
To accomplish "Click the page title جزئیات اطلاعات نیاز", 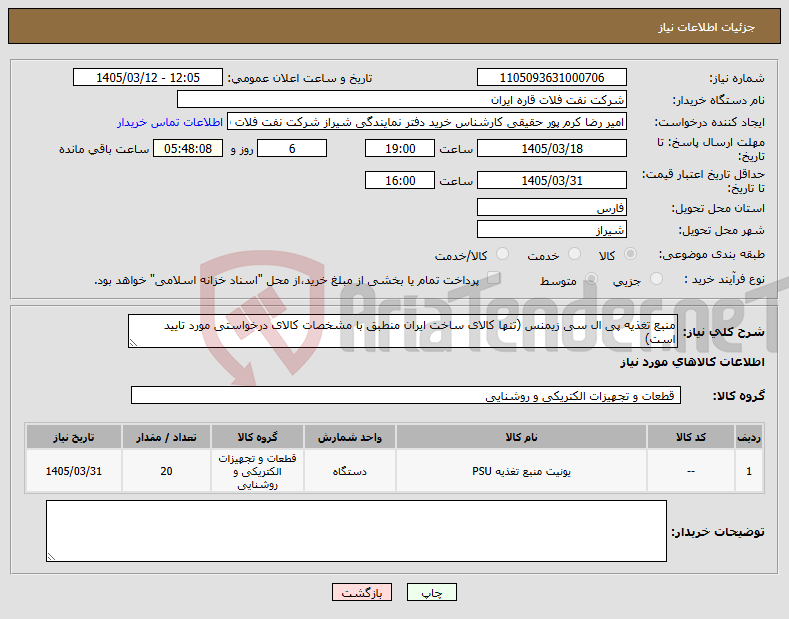I will pyautogui.click(x=706, y=27).
